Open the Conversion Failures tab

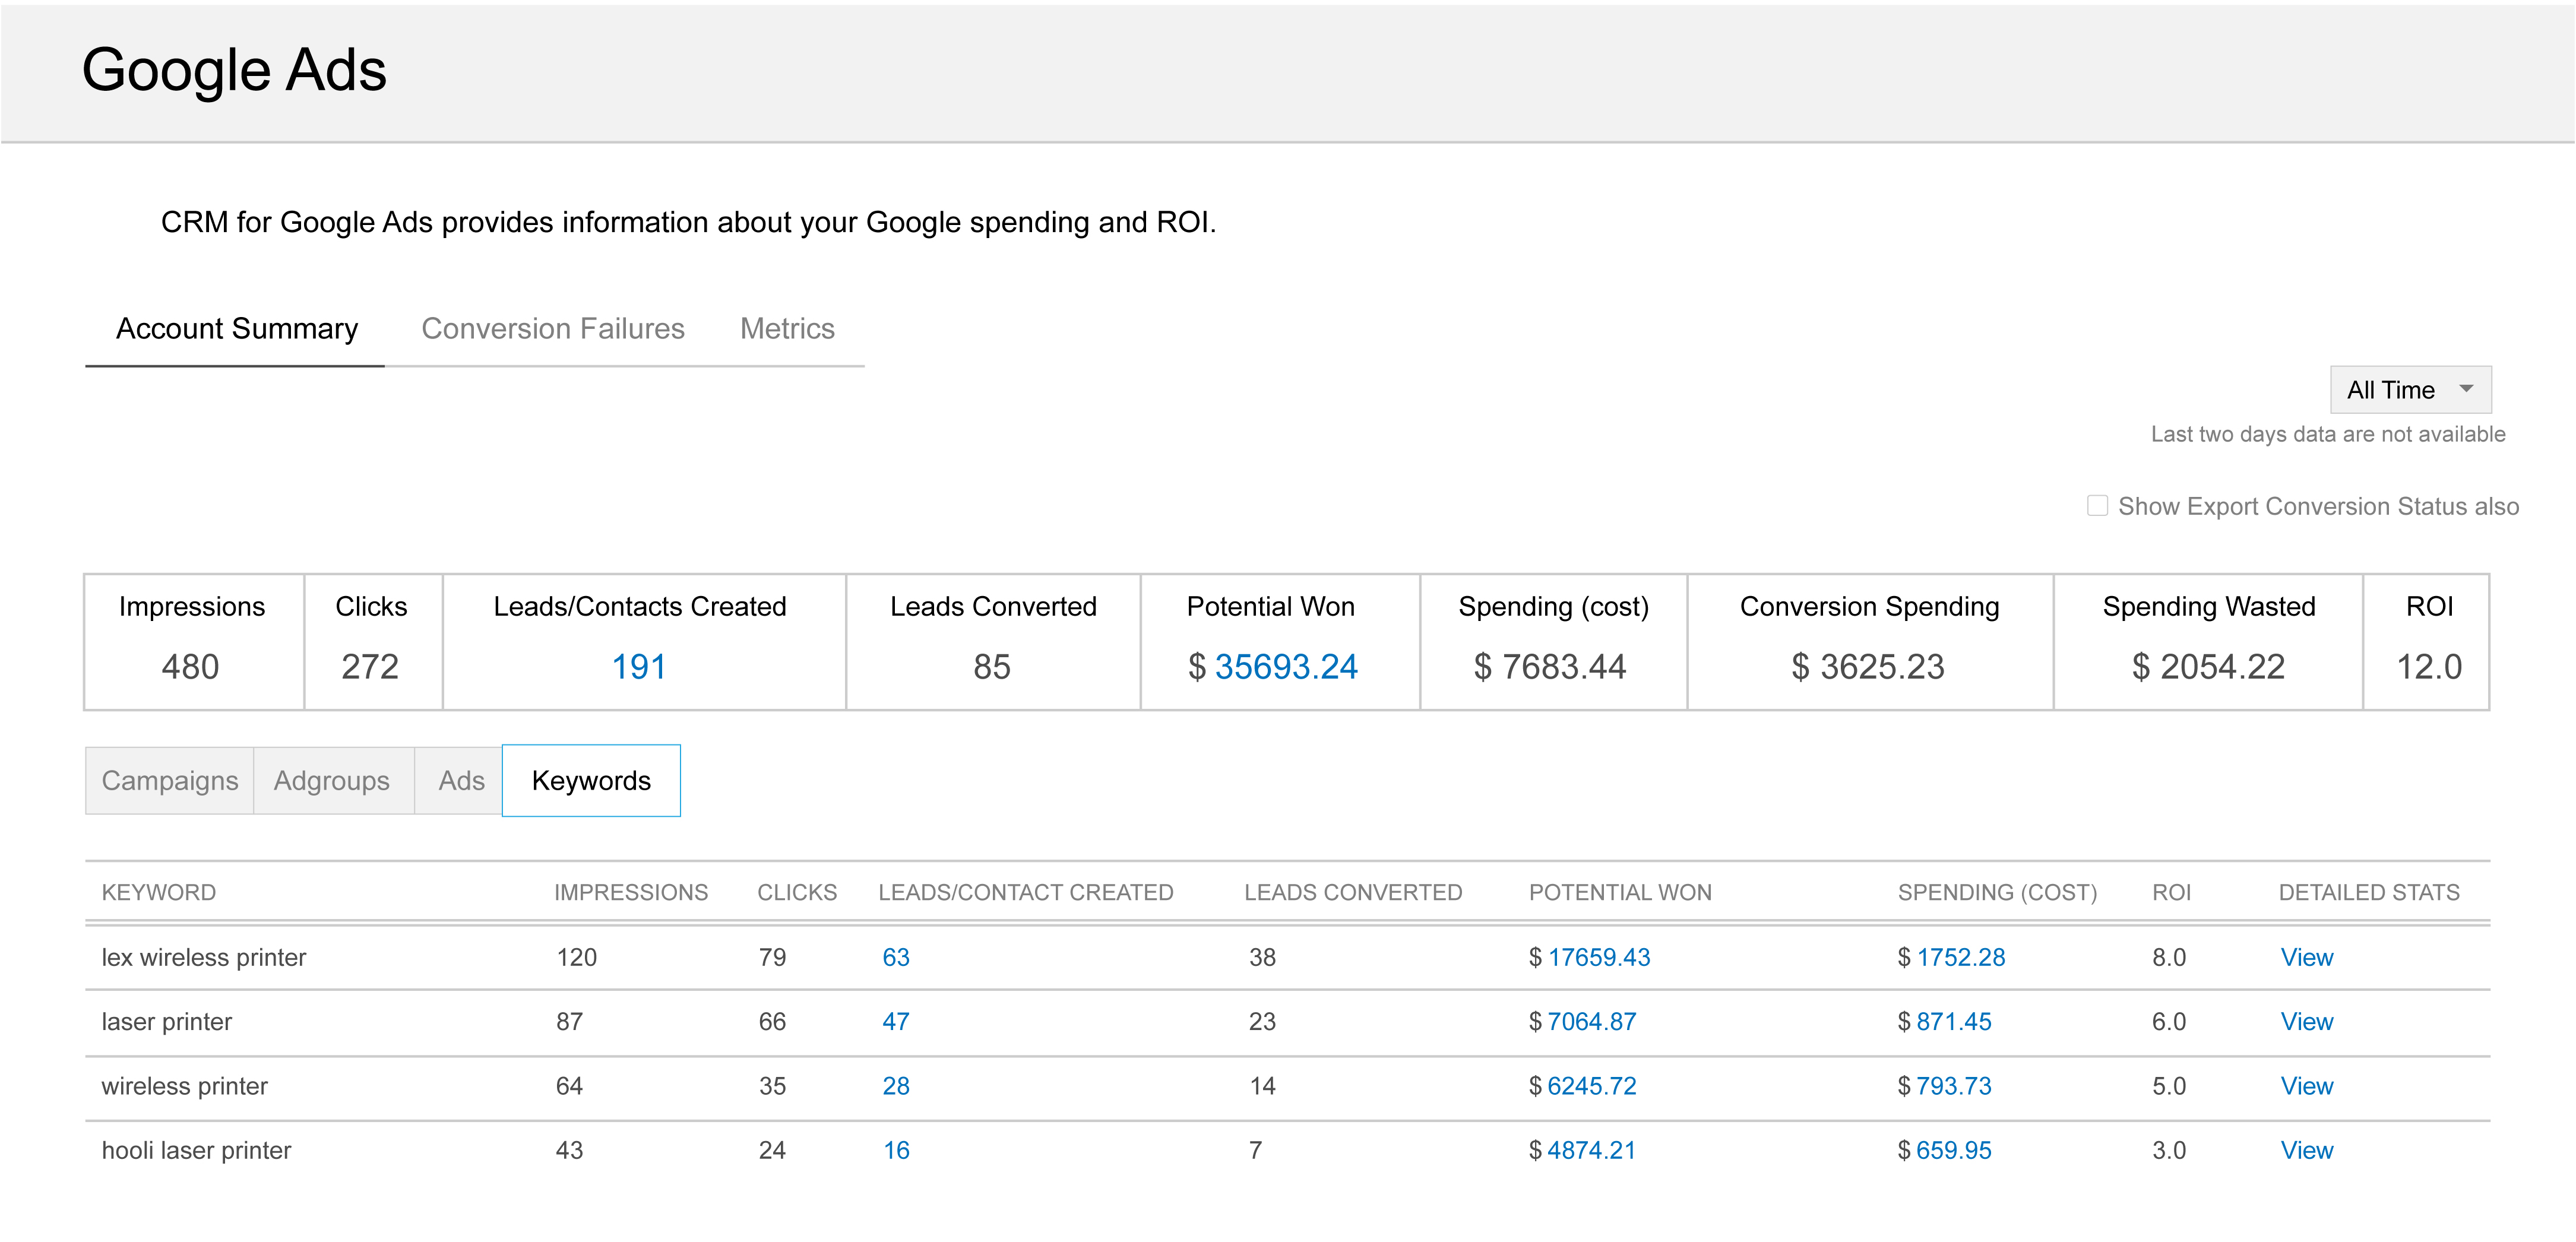coord(553,329)
